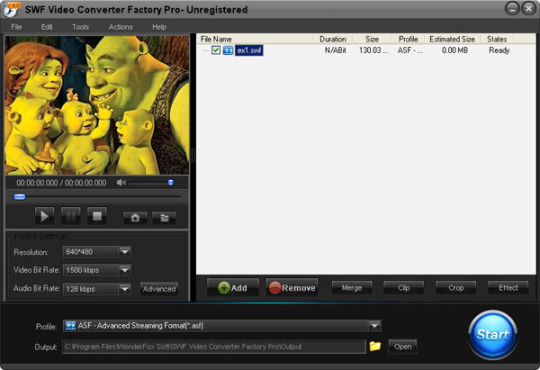Pause the video preview
The image size is (540, 370).
pyautogui.click(x=71, y=216)
